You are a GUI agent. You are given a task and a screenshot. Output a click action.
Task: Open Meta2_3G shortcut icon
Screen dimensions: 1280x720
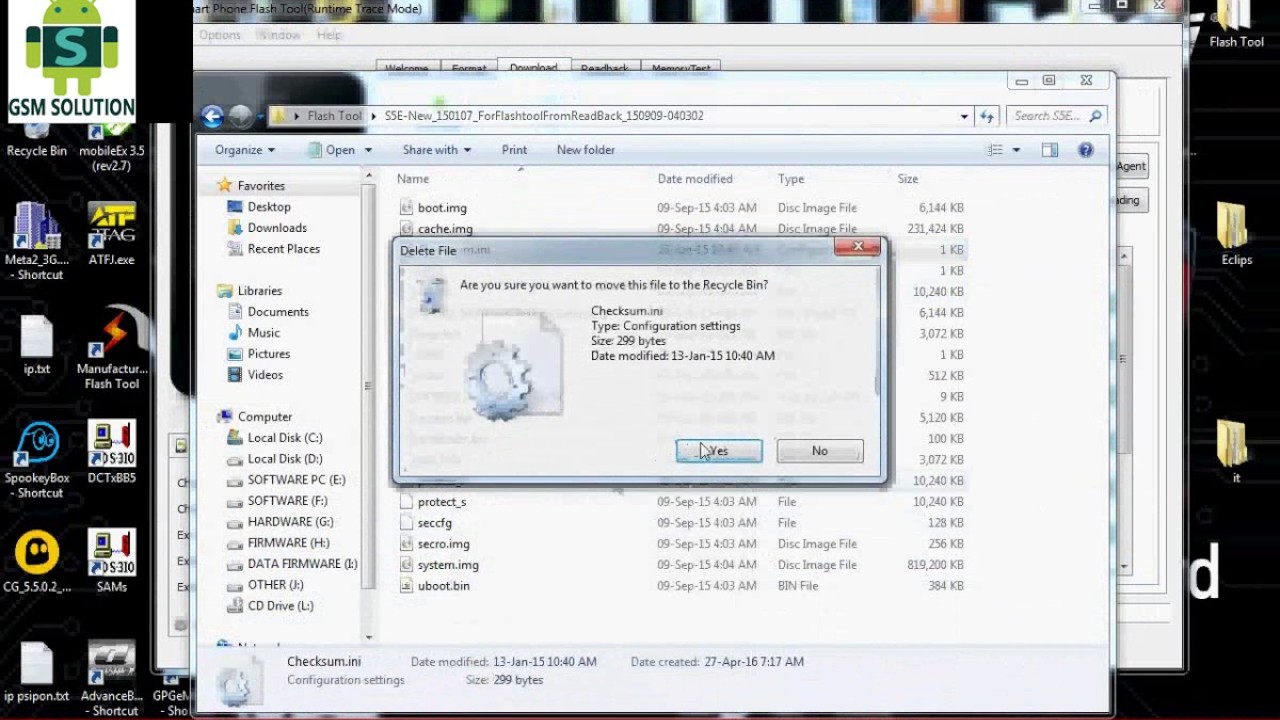(x=36, y=241)
